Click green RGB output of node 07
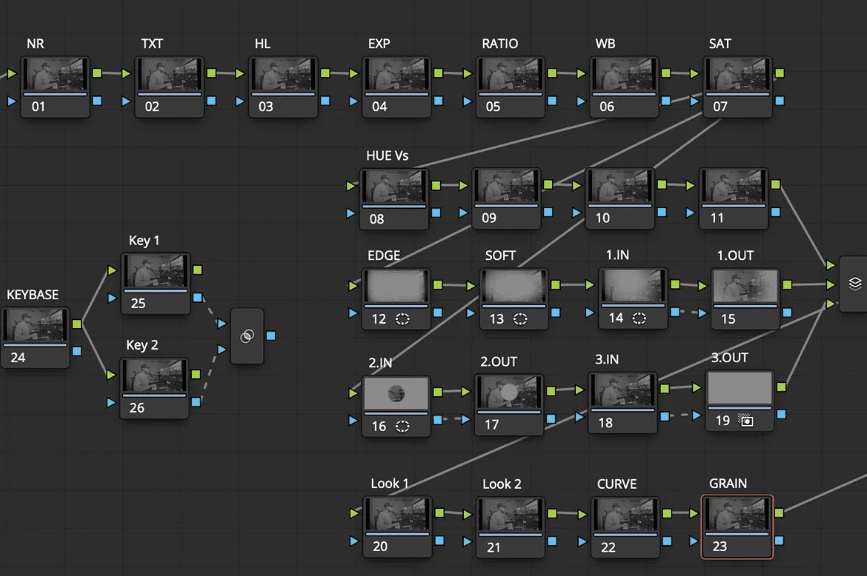 tap(780, 73)
